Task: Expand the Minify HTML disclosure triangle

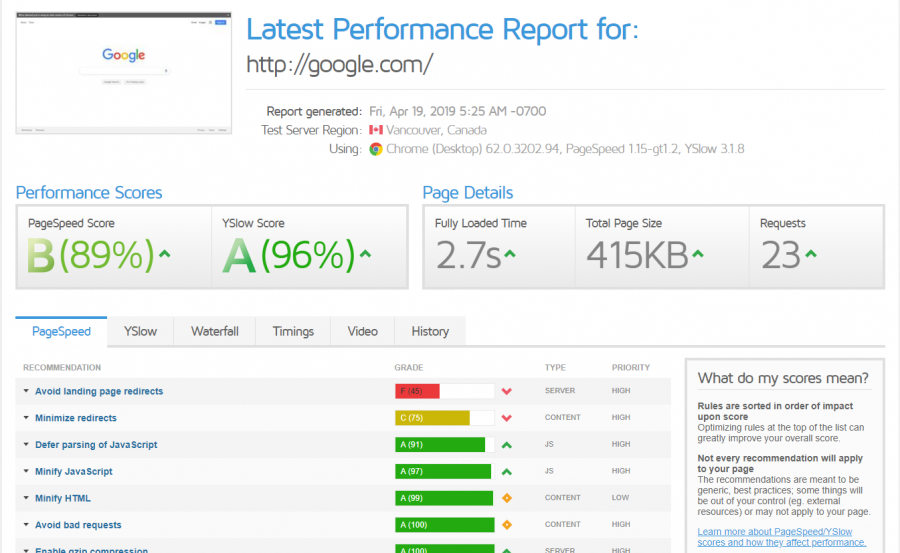Action: tap(26, 497)
